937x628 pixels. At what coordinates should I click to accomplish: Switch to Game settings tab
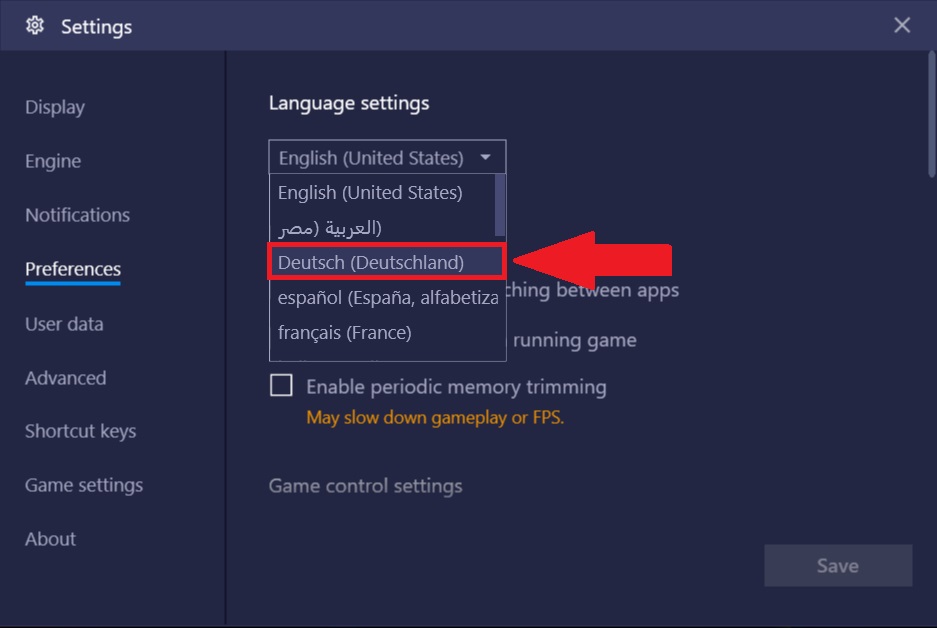pos(84,485)
